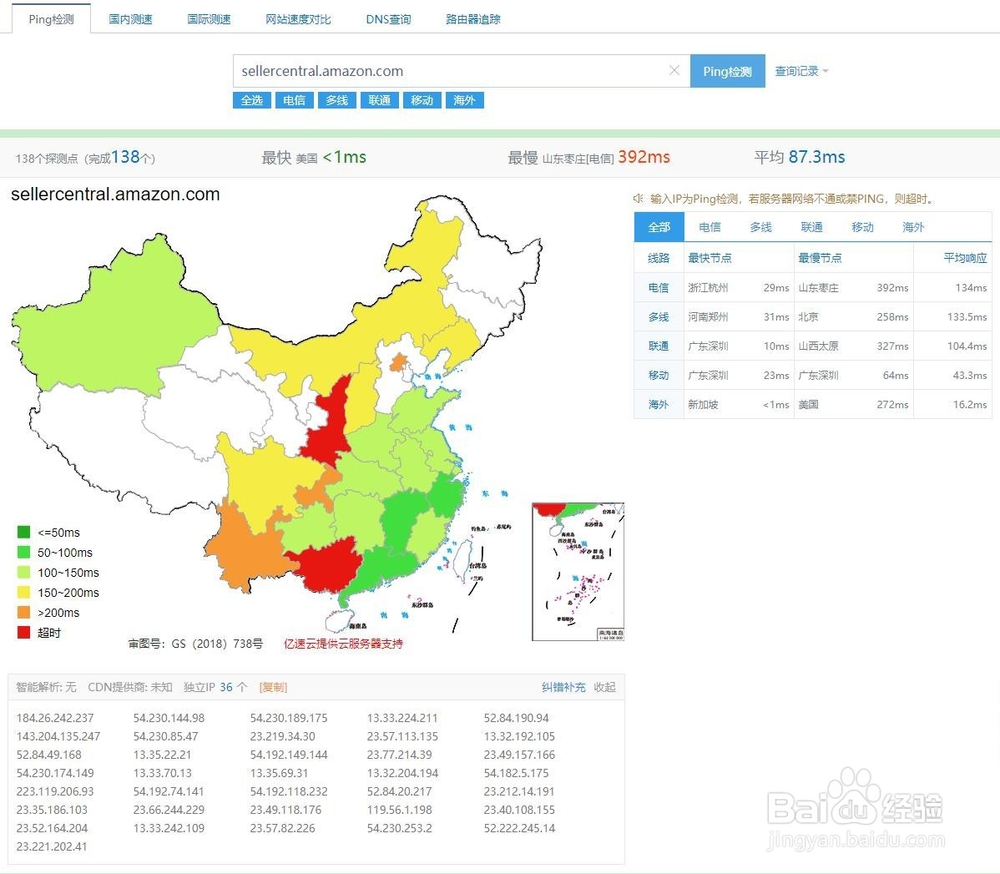Viewport: 1000px width, 874px height.
Task: Select 全部 tab in results table
Action: [659, 227]
